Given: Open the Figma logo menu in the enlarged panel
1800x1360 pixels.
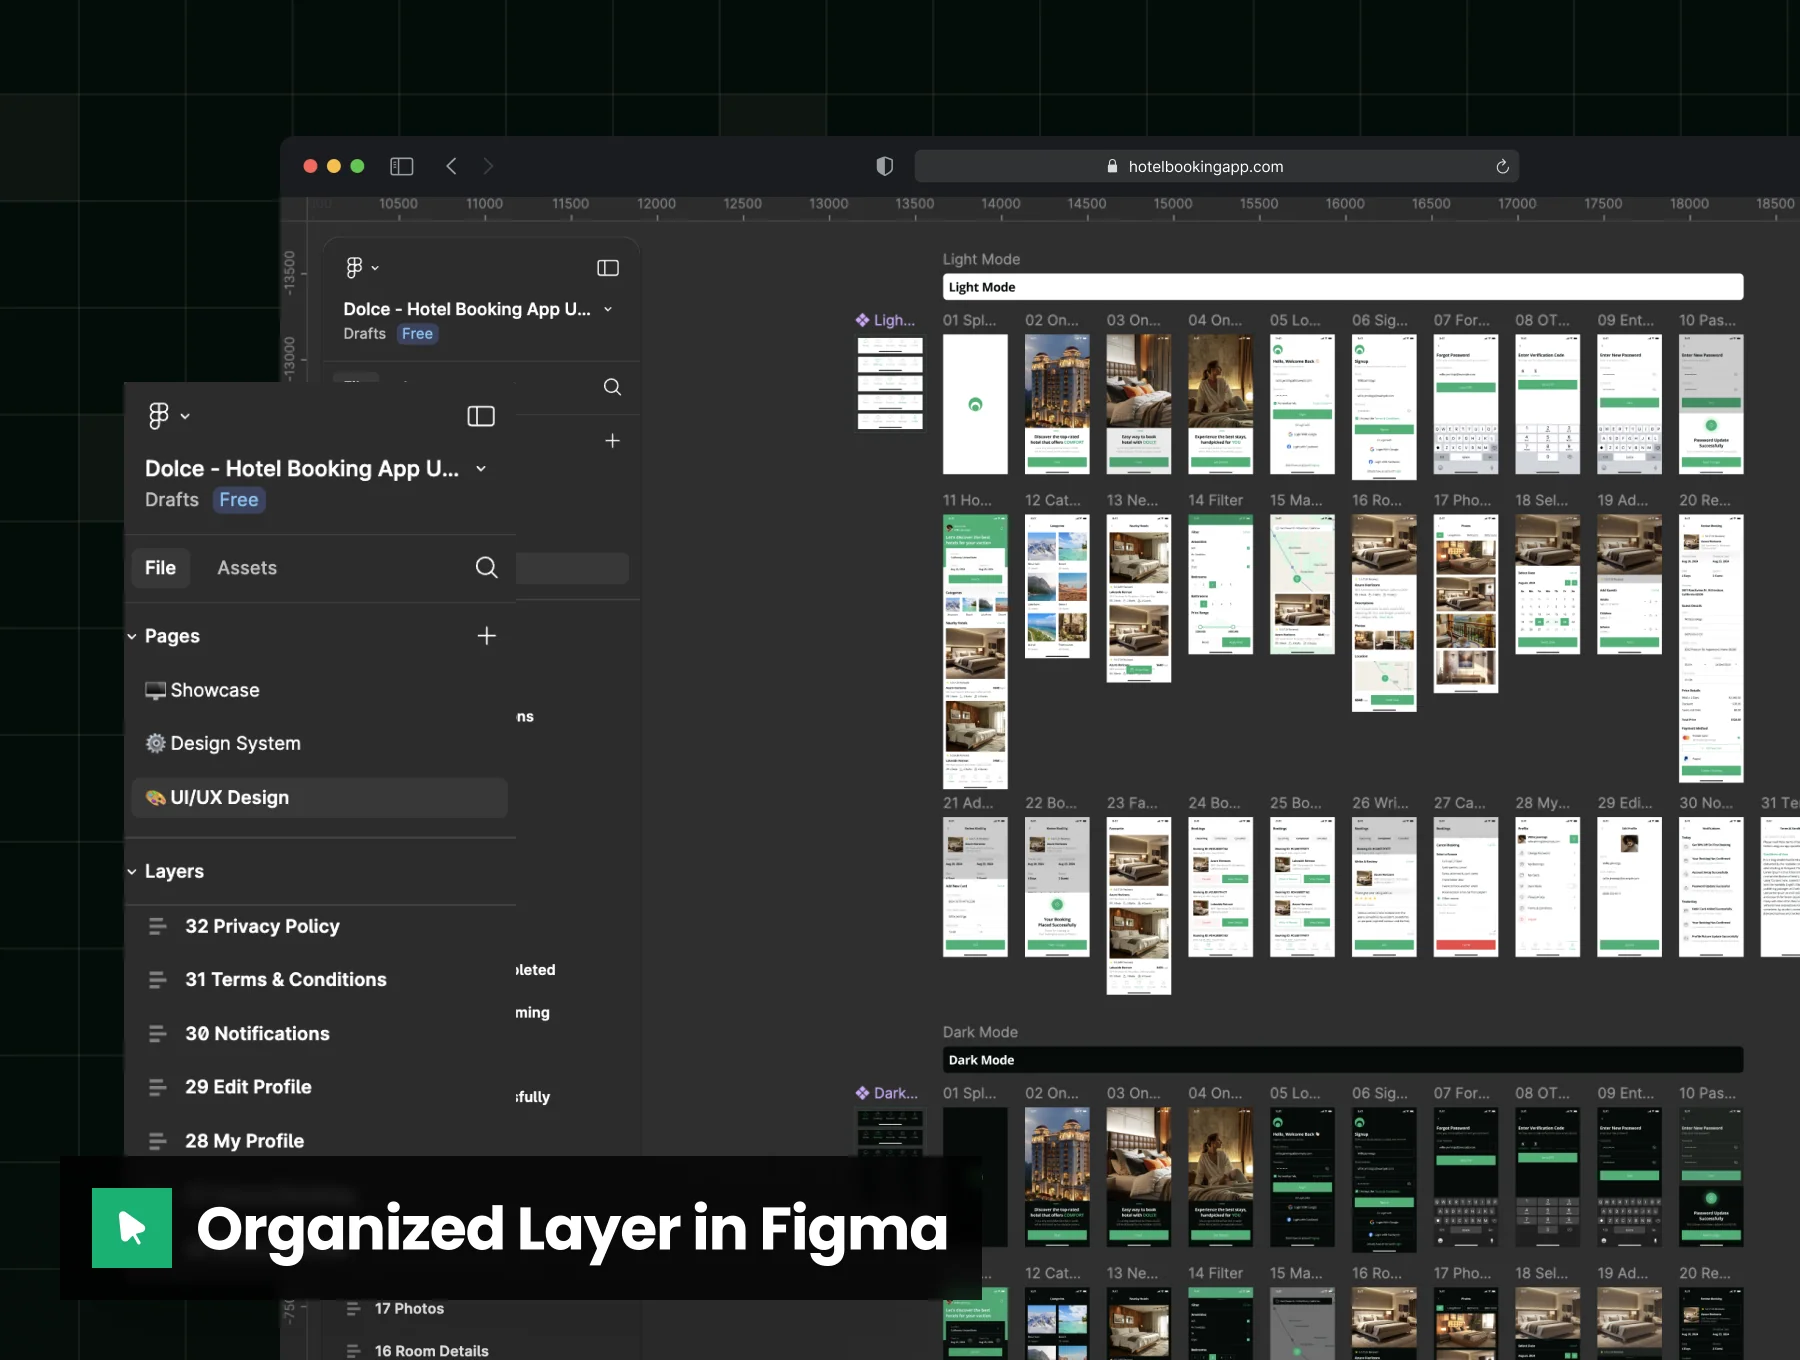Looking at the screenshot, I should [x=168, y=416].
